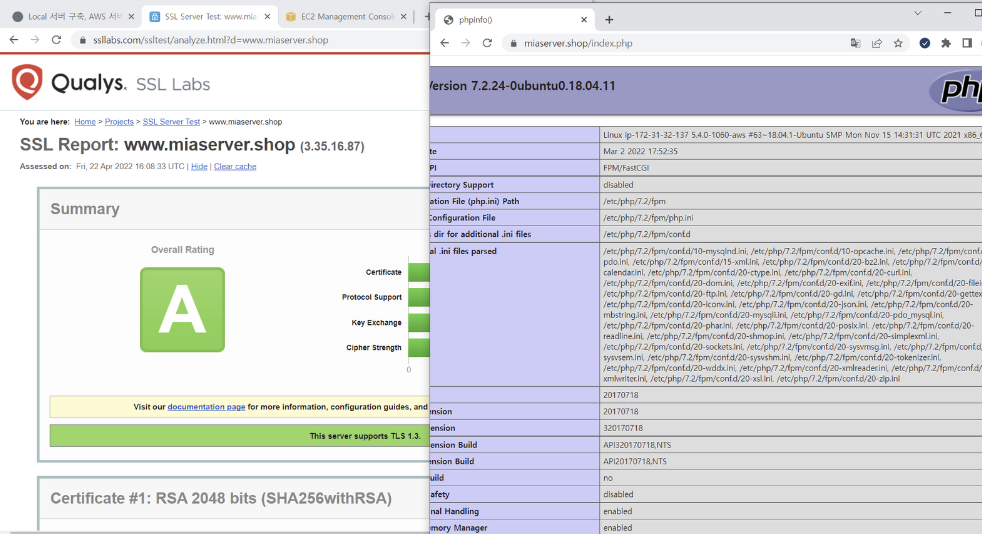Click the Cipher Strength score bar
This screenshot has width=982, height=534.
click(x=419, y=347)
